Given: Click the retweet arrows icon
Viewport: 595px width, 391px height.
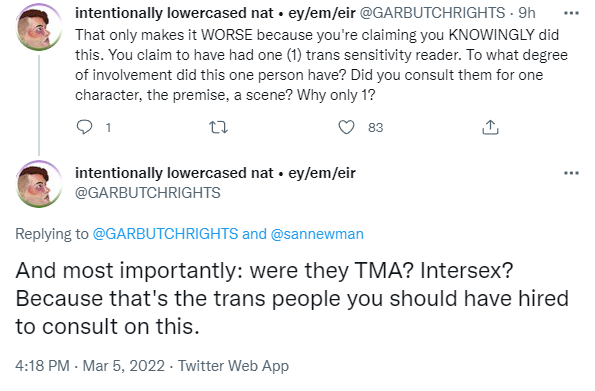Looking at the screenshot, I should tap(219, 127).
